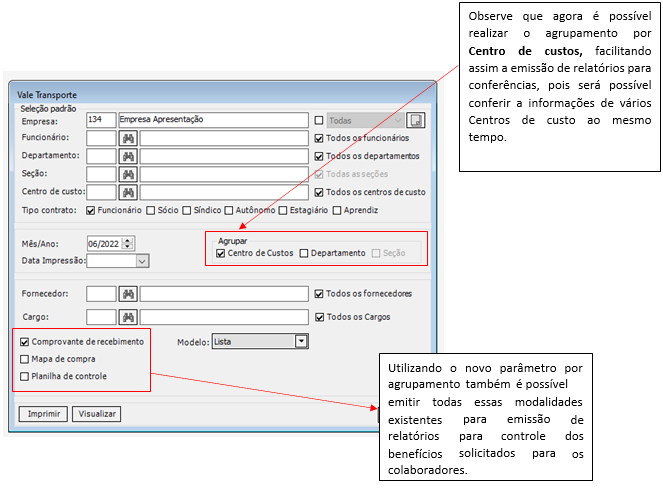Image resolution: width=663 pixels, height=488 pixels.
Task: Open the Data Impressão date dropdown
Action: pos(142,261)
